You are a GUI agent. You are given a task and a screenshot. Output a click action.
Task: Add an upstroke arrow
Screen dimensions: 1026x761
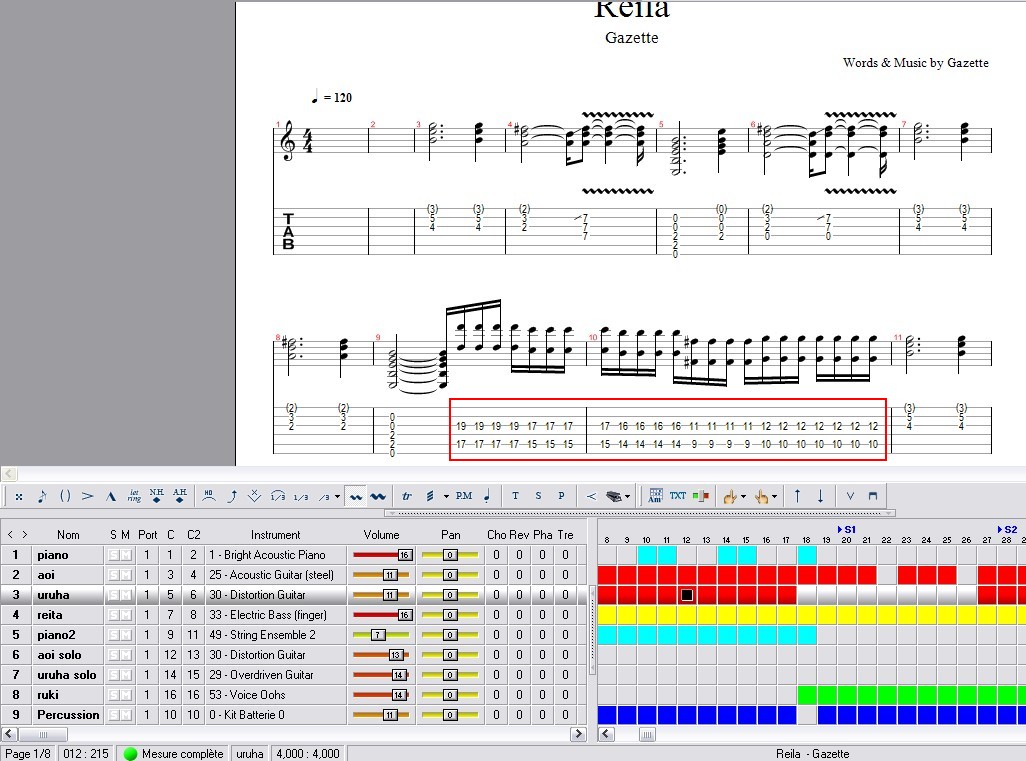point(797,496)
